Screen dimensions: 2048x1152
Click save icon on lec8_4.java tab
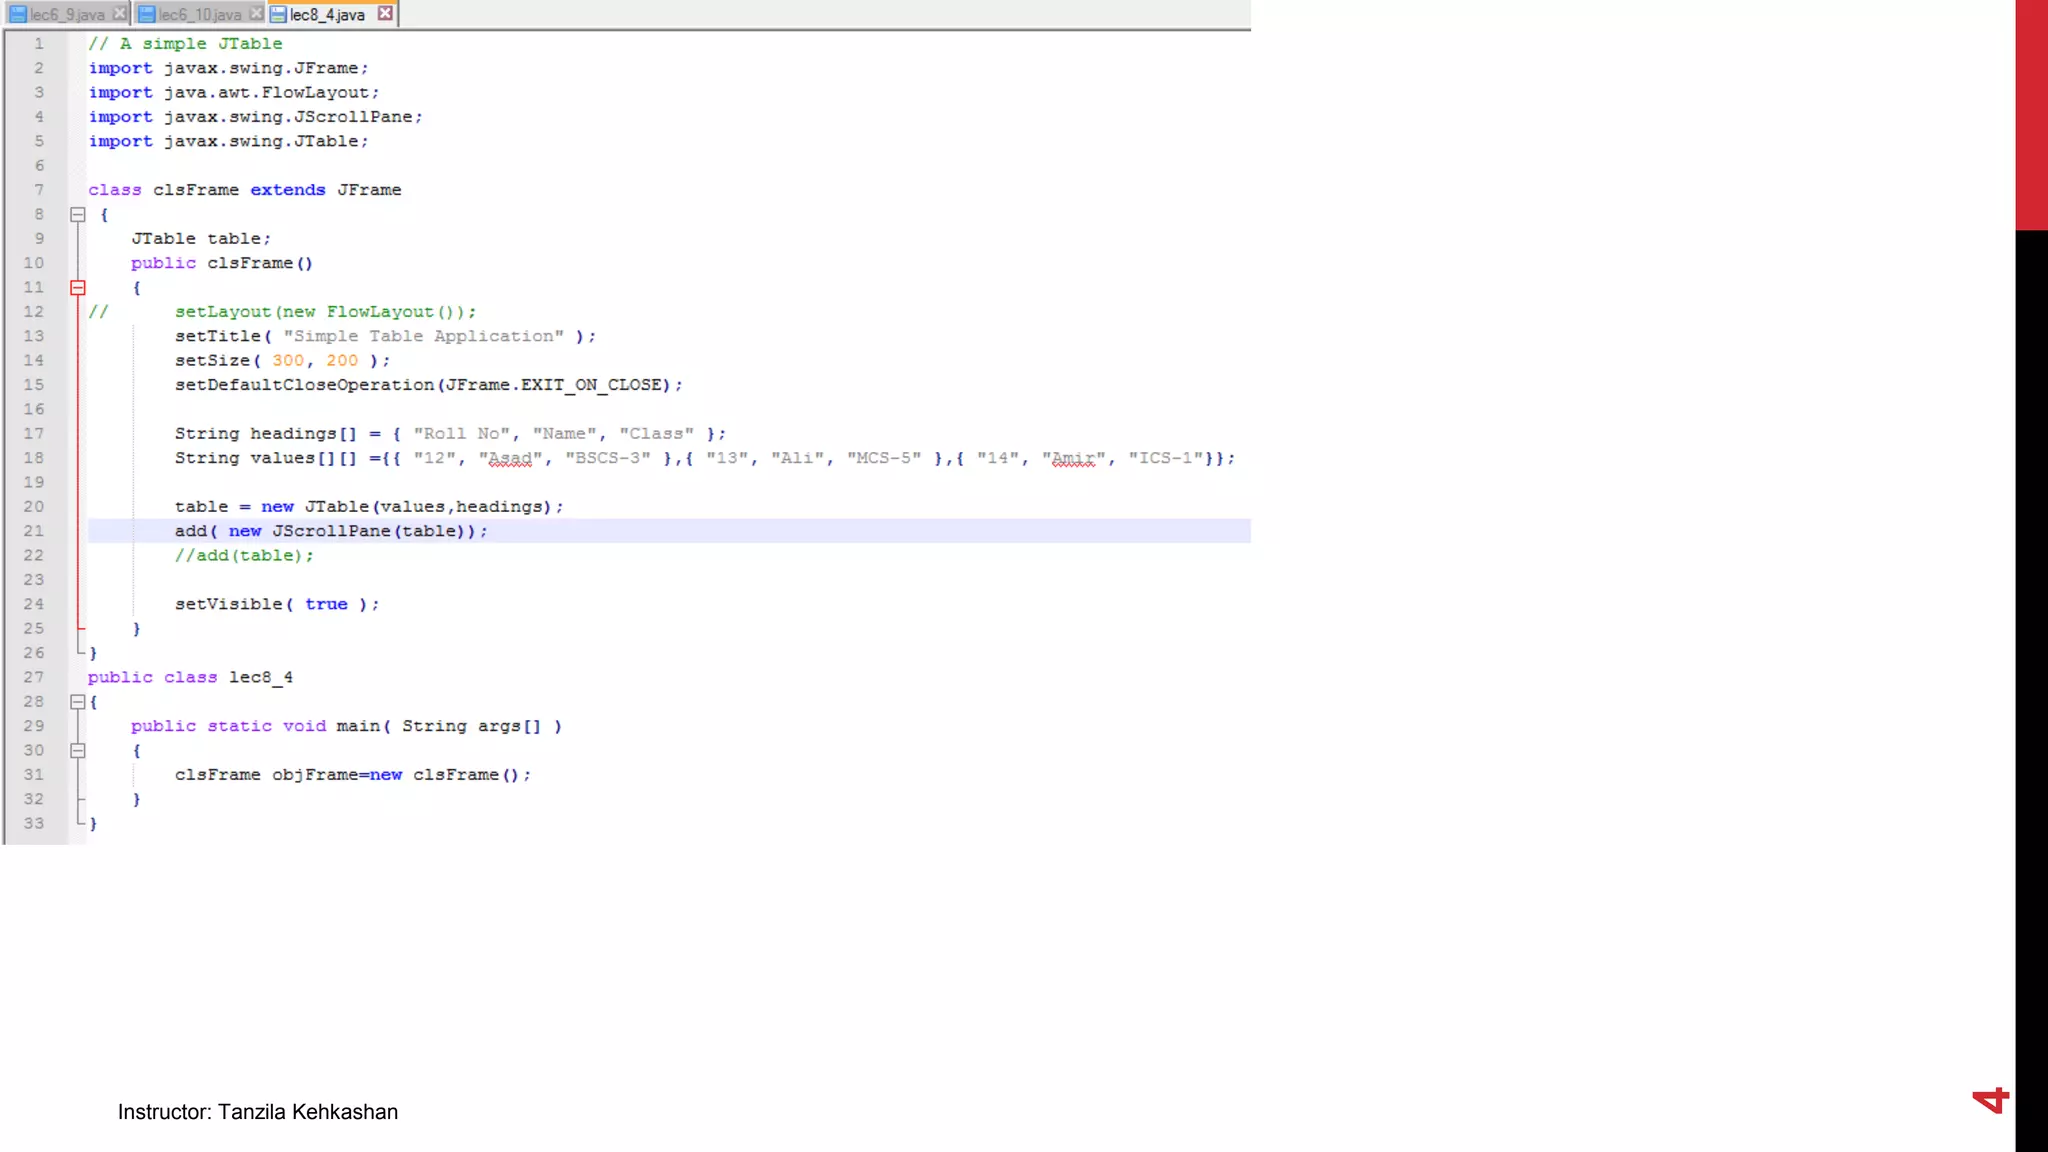279,14
